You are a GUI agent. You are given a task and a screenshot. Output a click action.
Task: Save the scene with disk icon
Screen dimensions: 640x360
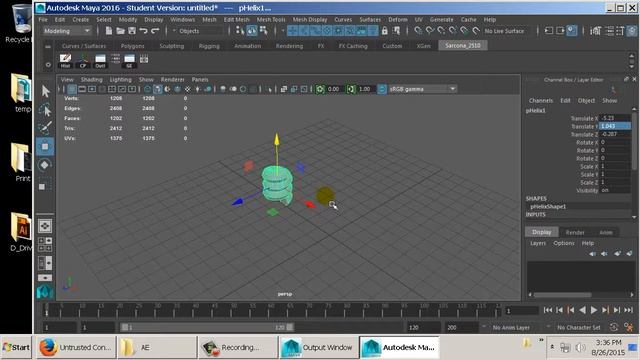tap(132, 31)
